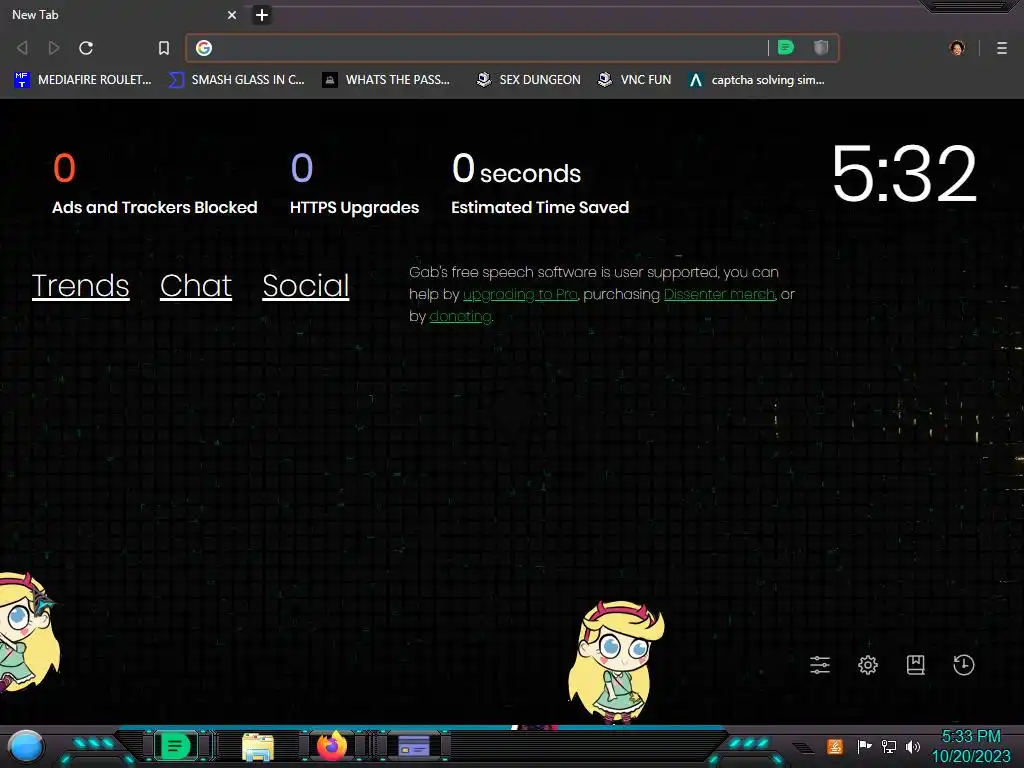
Task: Open the Trends link
Action: coord(80,285)
